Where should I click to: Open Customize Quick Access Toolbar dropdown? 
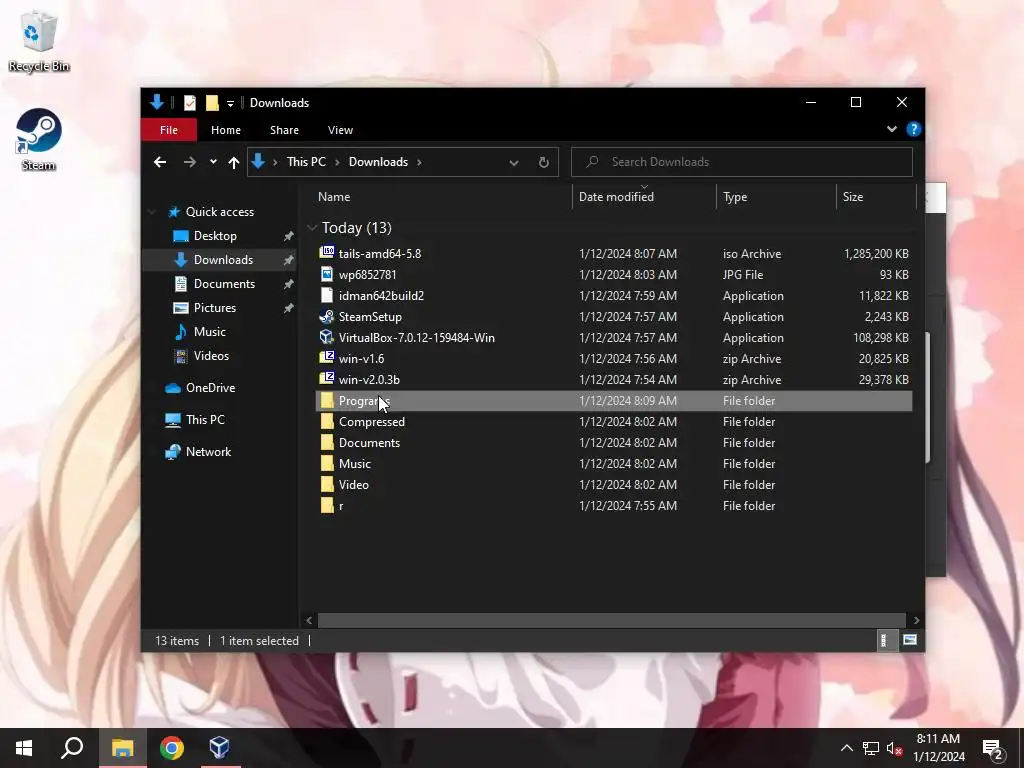(x=230, y=103)
